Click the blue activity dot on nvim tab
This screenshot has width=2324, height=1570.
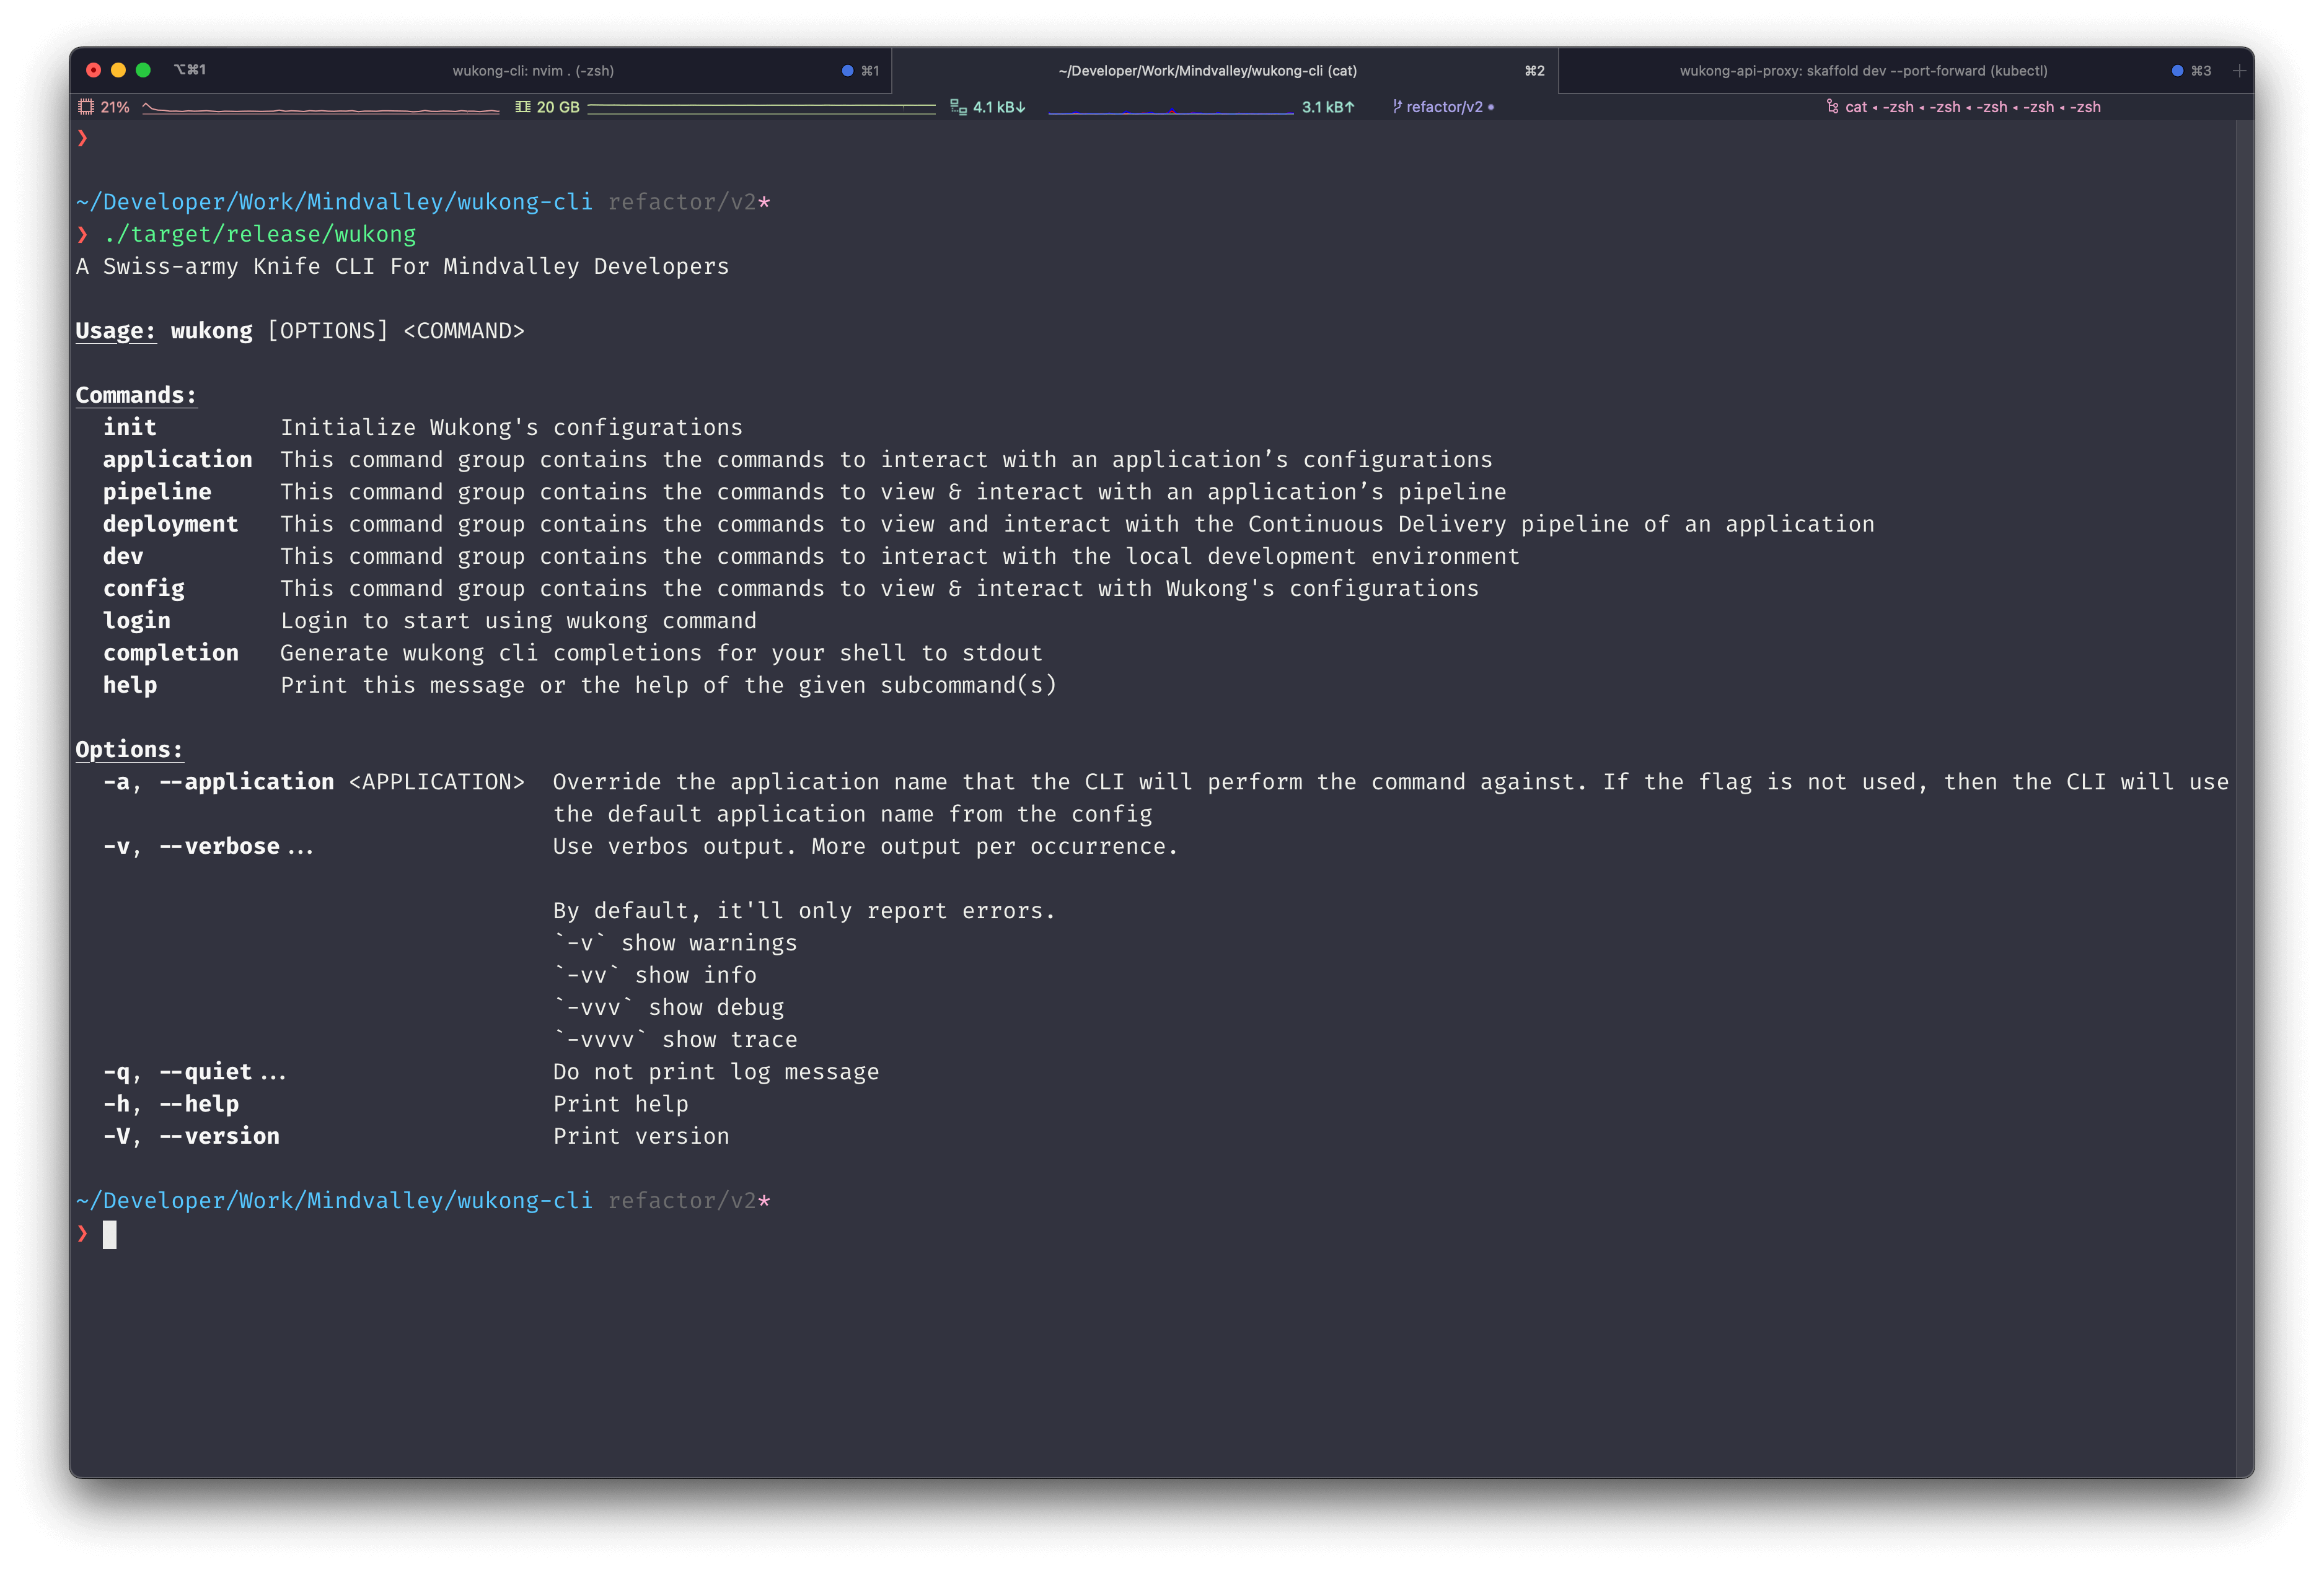[x=847, y=71]
